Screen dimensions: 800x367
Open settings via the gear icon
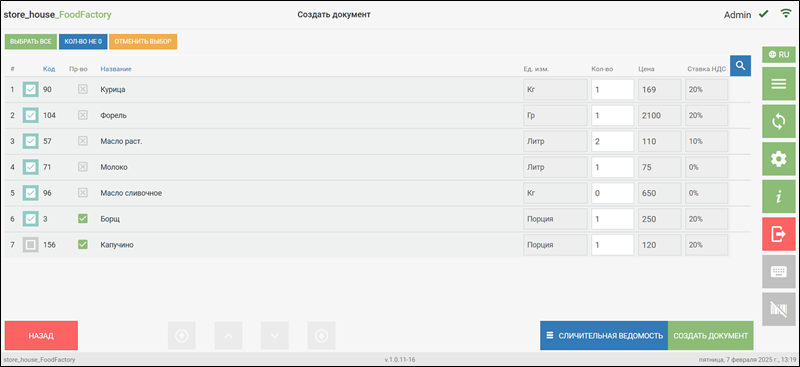pos(779,159)
